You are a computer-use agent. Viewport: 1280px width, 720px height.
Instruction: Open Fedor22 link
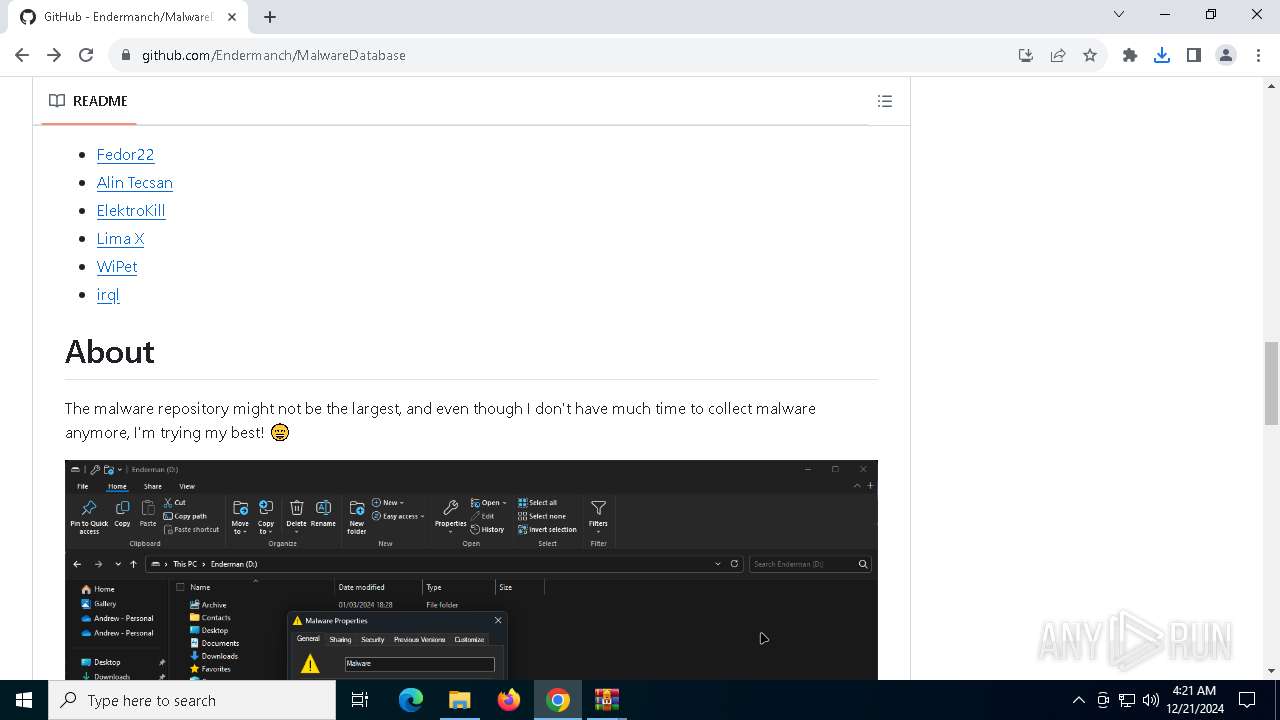[x=125, y=154]
